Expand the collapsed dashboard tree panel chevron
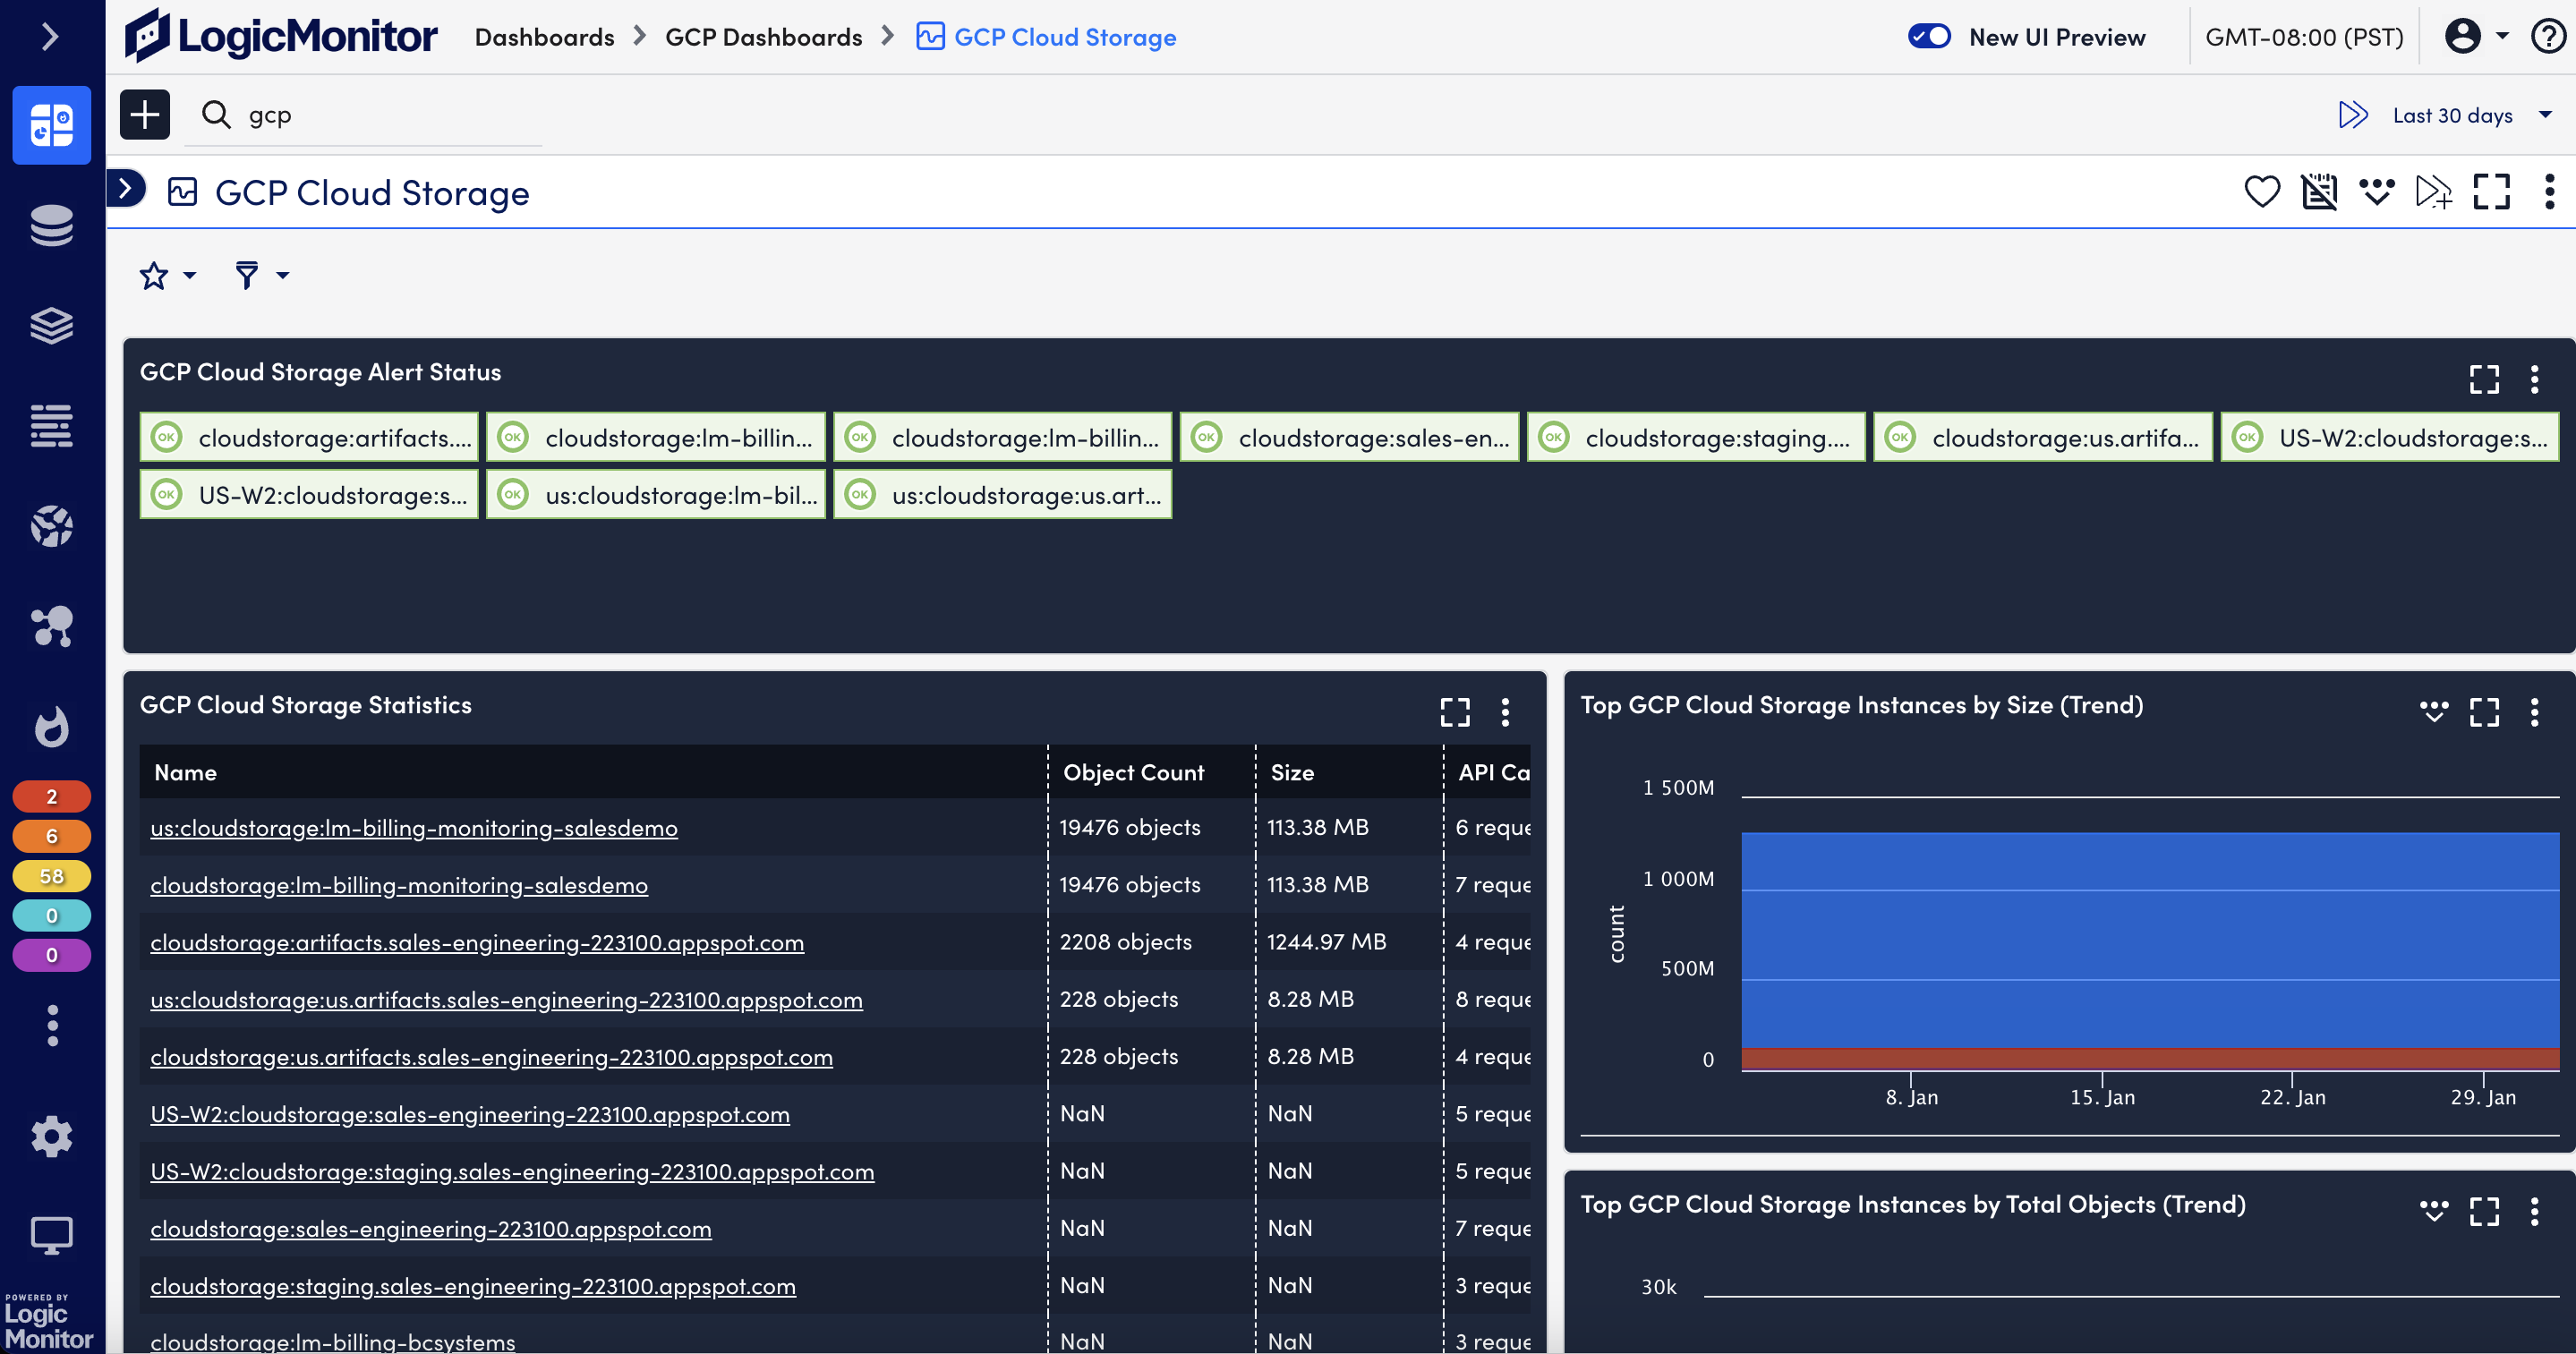2576x1354 pixels. pos(126,188)
